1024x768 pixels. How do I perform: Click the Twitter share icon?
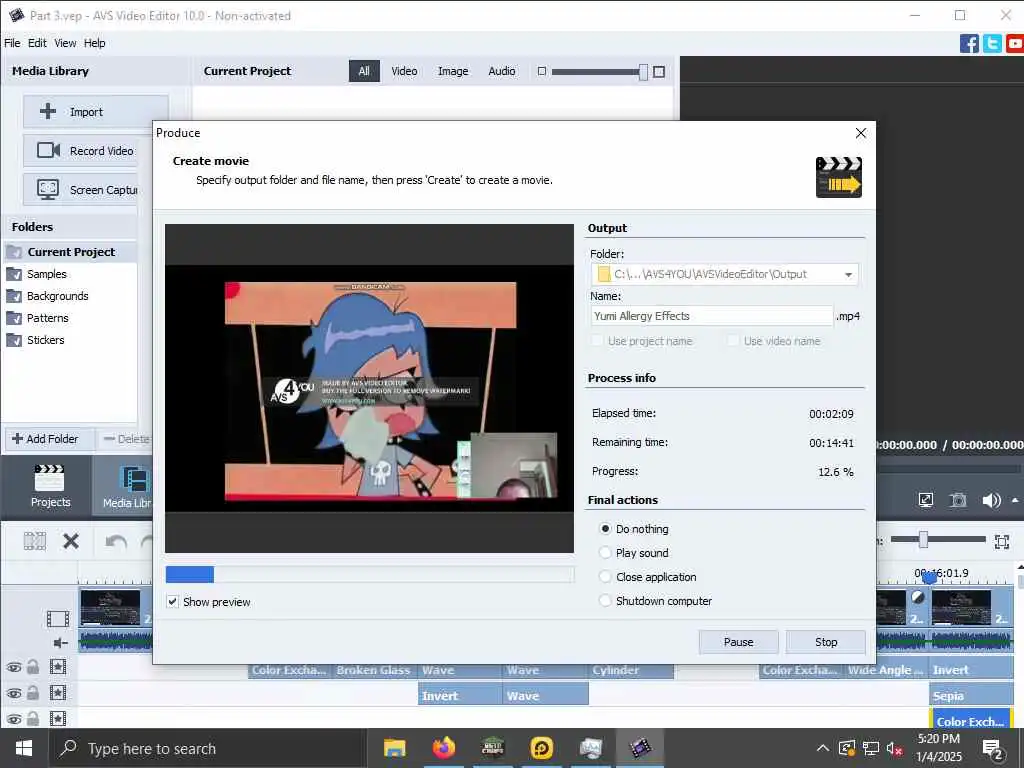tap(992, 44)
